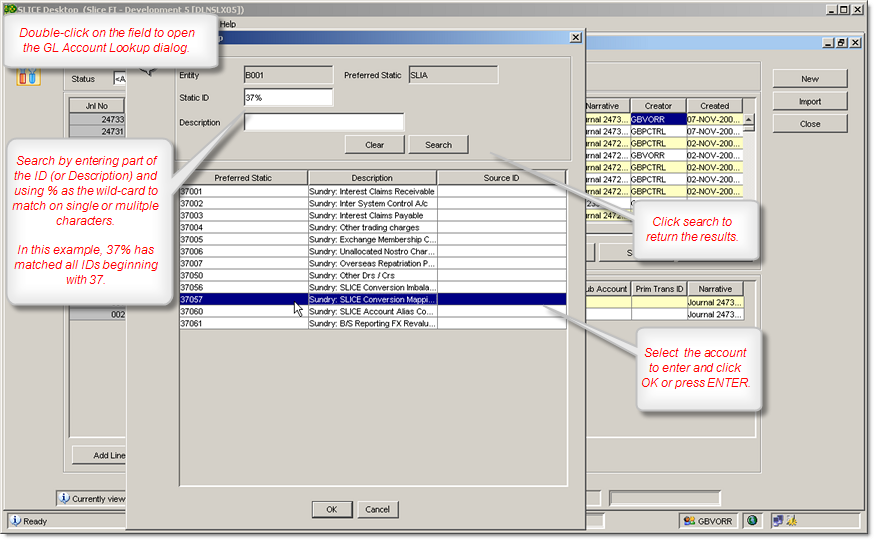Image resolution: width=874 pixels, height=540 pixels.
Task: Click the green globe status bar icon
Action: 752,521
